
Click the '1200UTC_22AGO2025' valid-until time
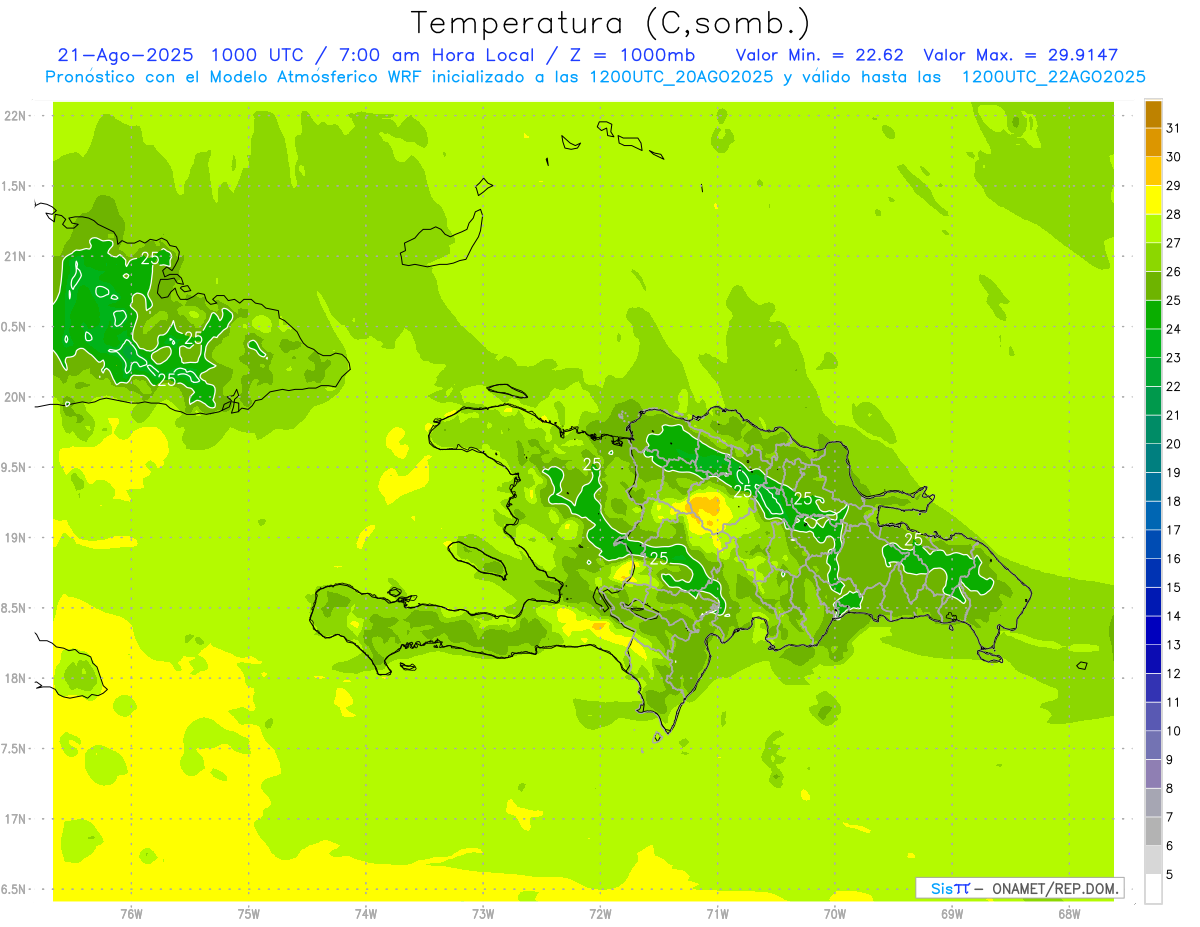coord(1053,77)
